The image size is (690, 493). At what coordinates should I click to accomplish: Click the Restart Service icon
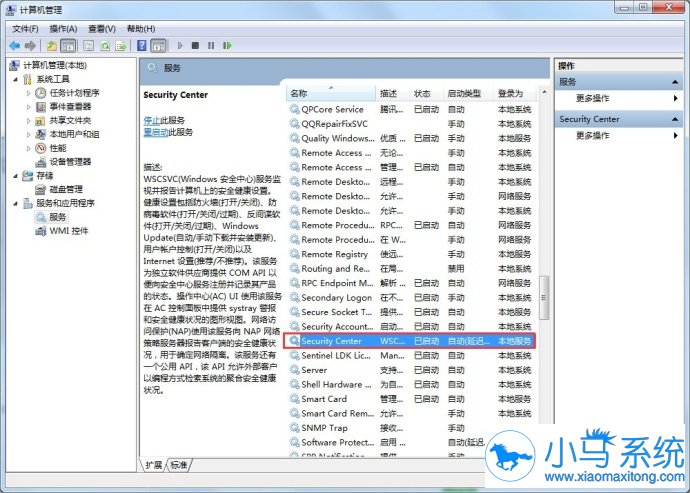[227, 45]
